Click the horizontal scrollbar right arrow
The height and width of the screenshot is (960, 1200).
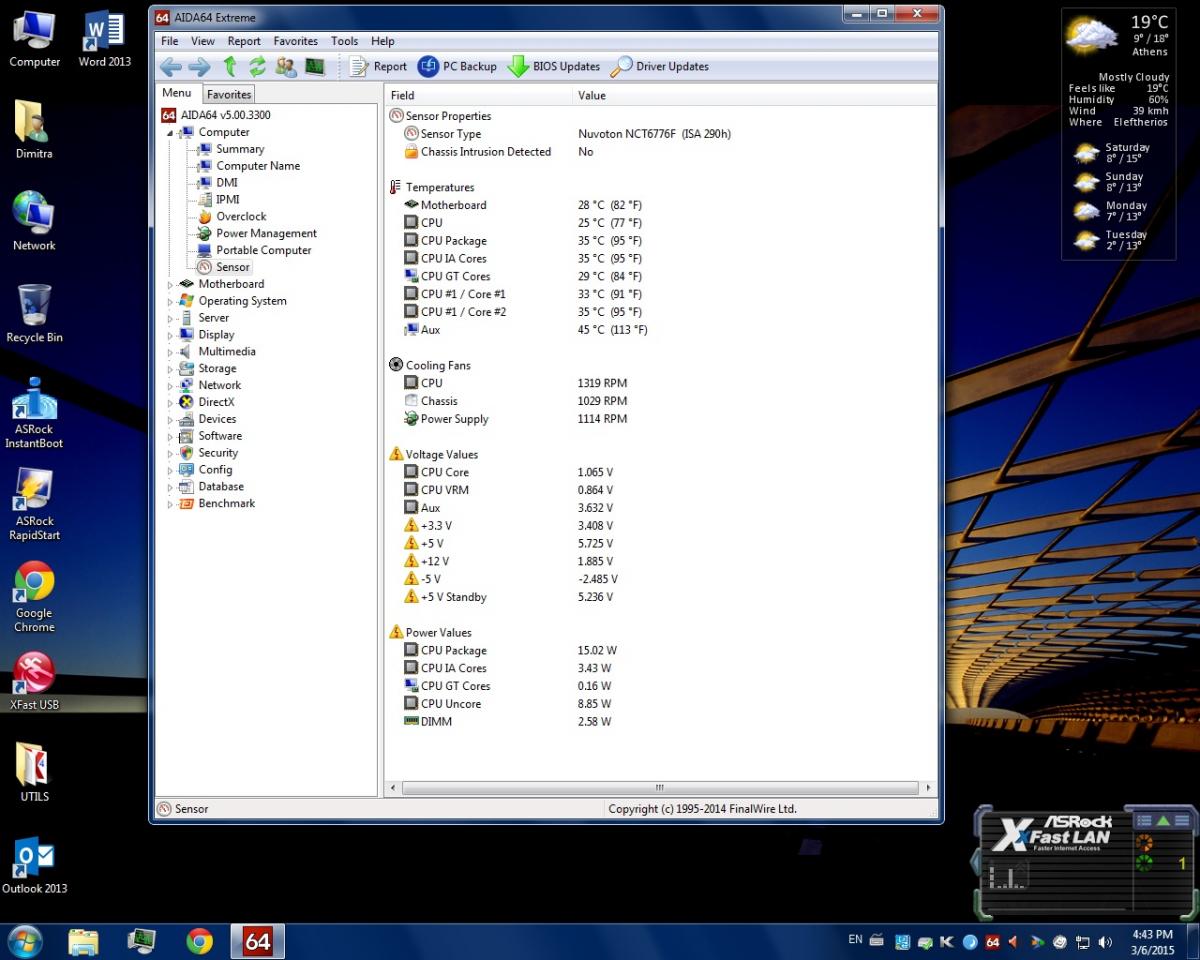tap(929, 788)
